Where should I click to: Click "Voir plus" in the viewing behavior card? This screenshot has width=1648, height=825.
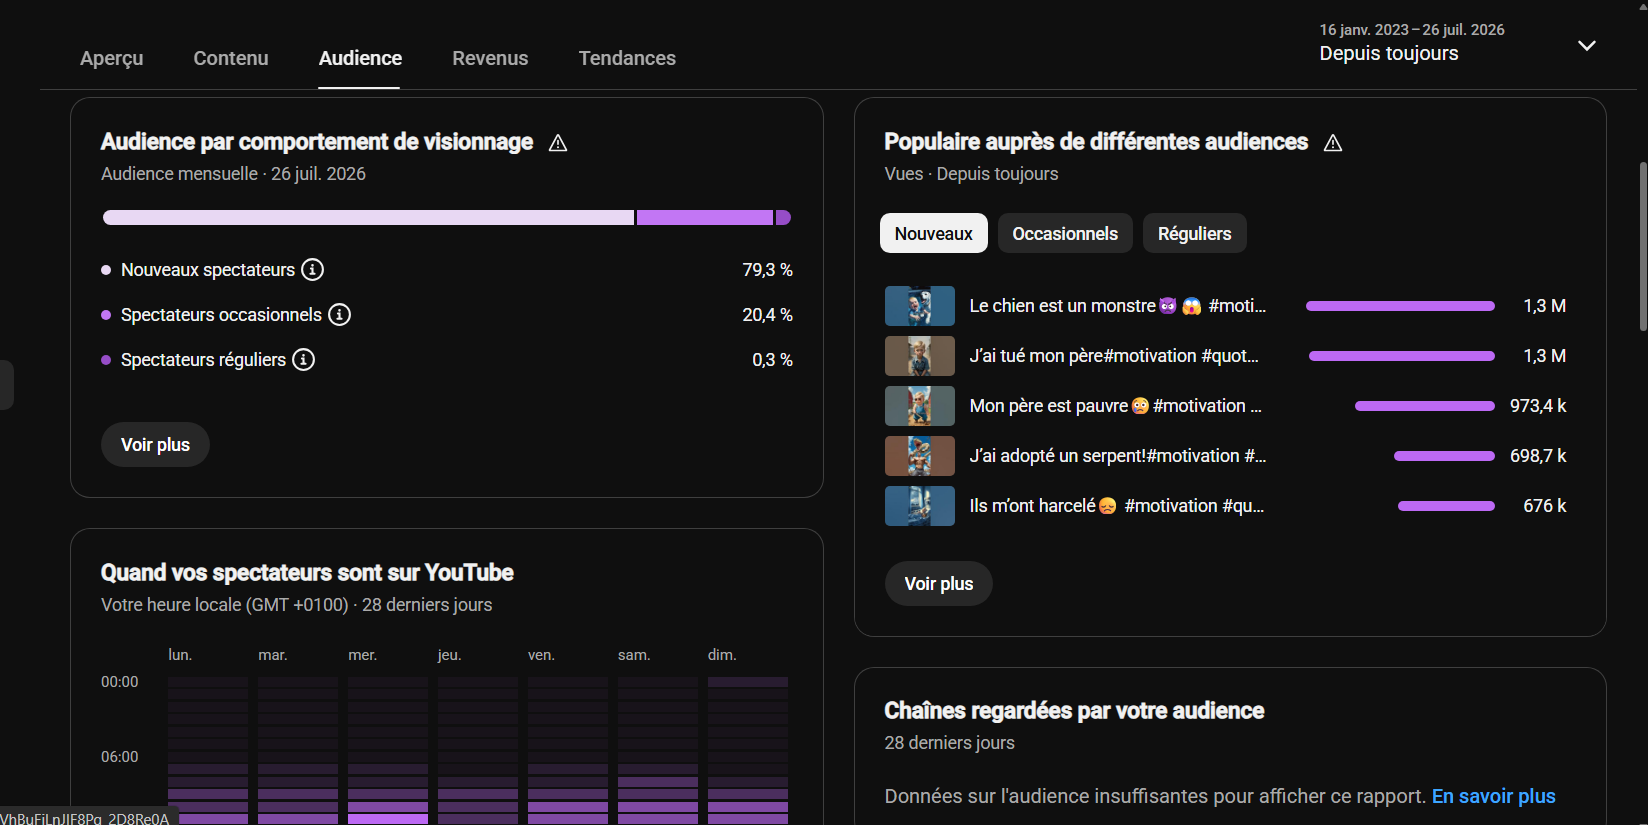tap(155, 445)
